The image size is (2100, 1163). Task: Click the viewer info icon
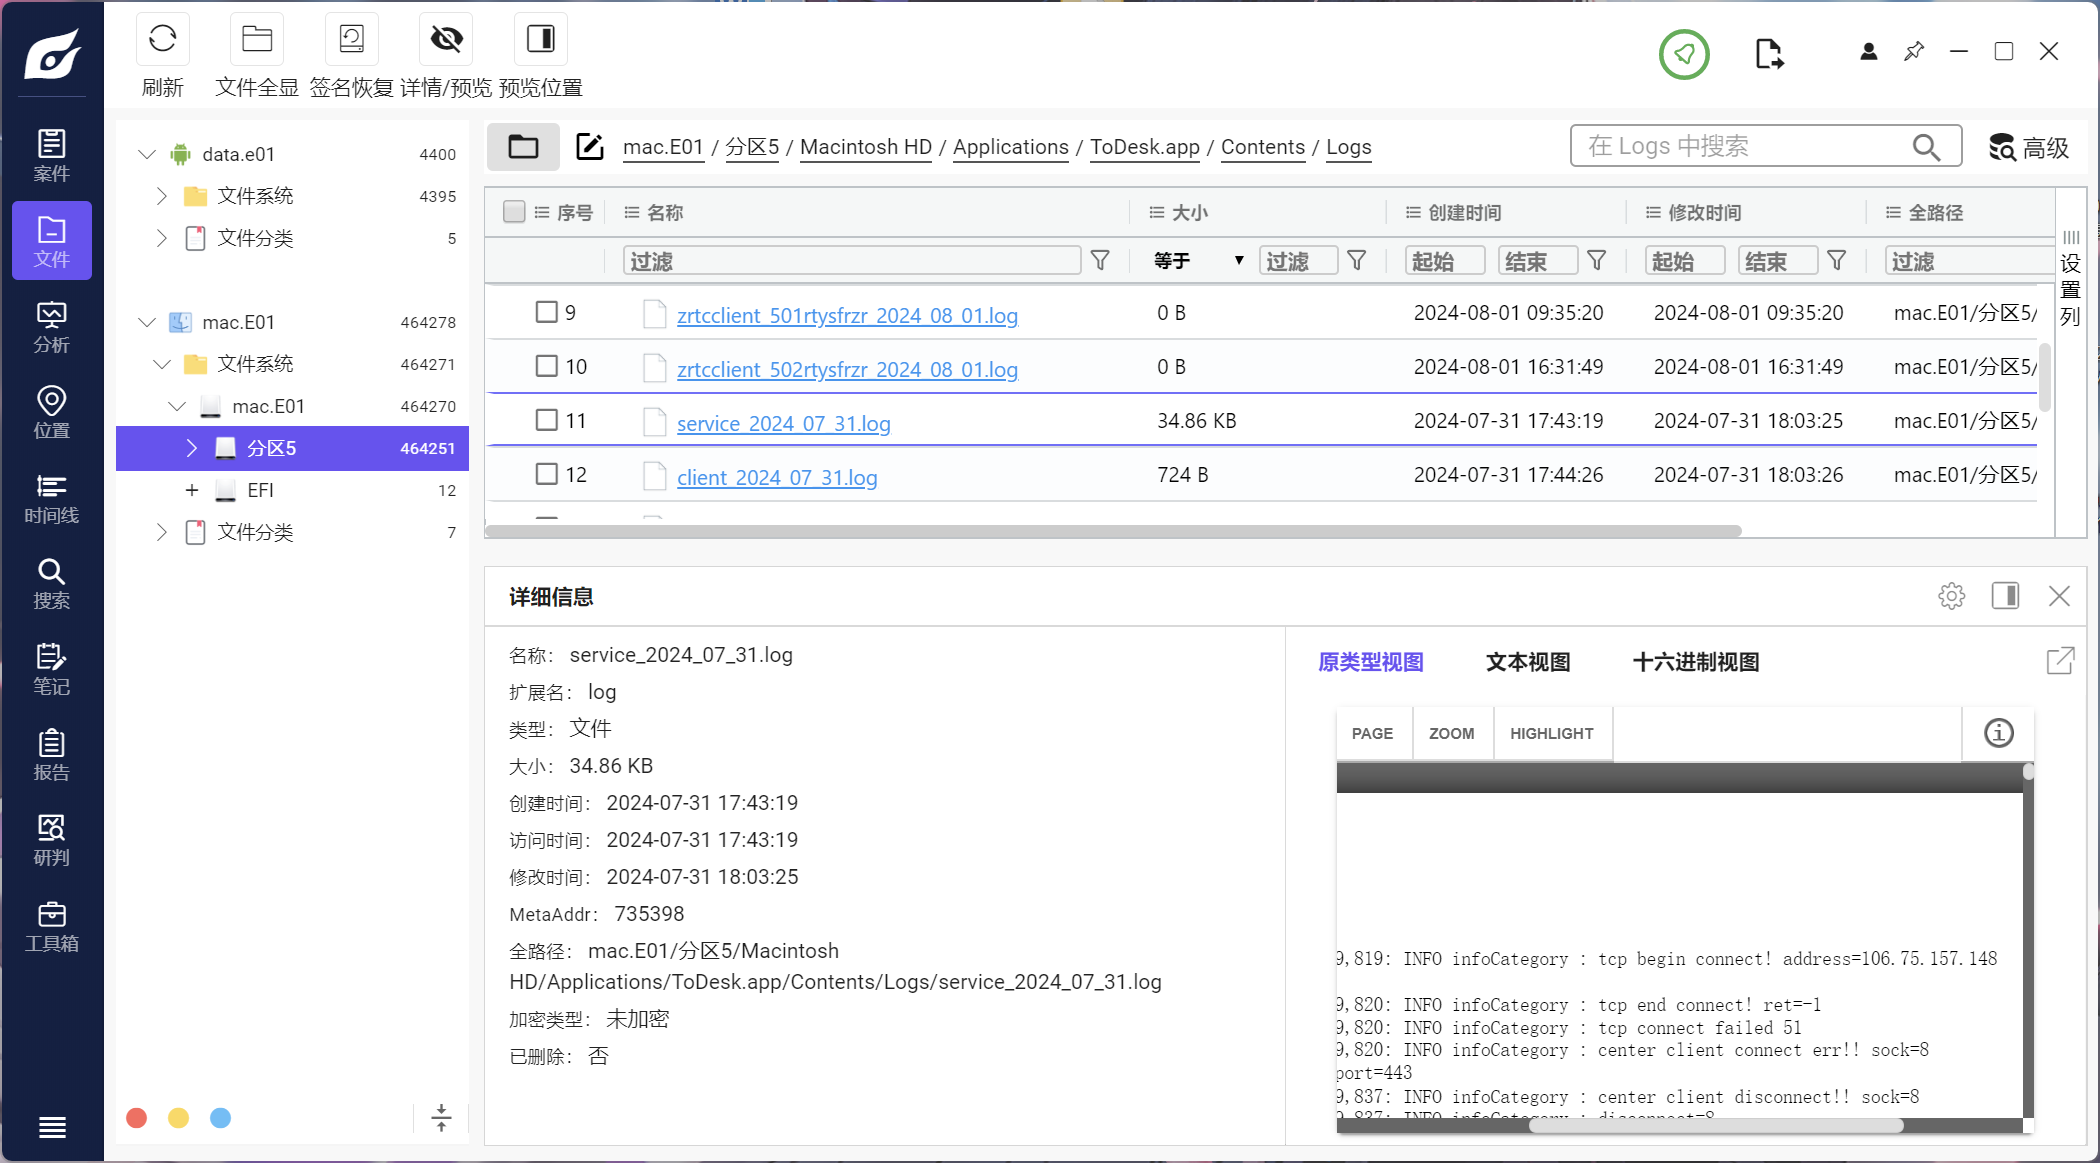tap(1998, 733)
